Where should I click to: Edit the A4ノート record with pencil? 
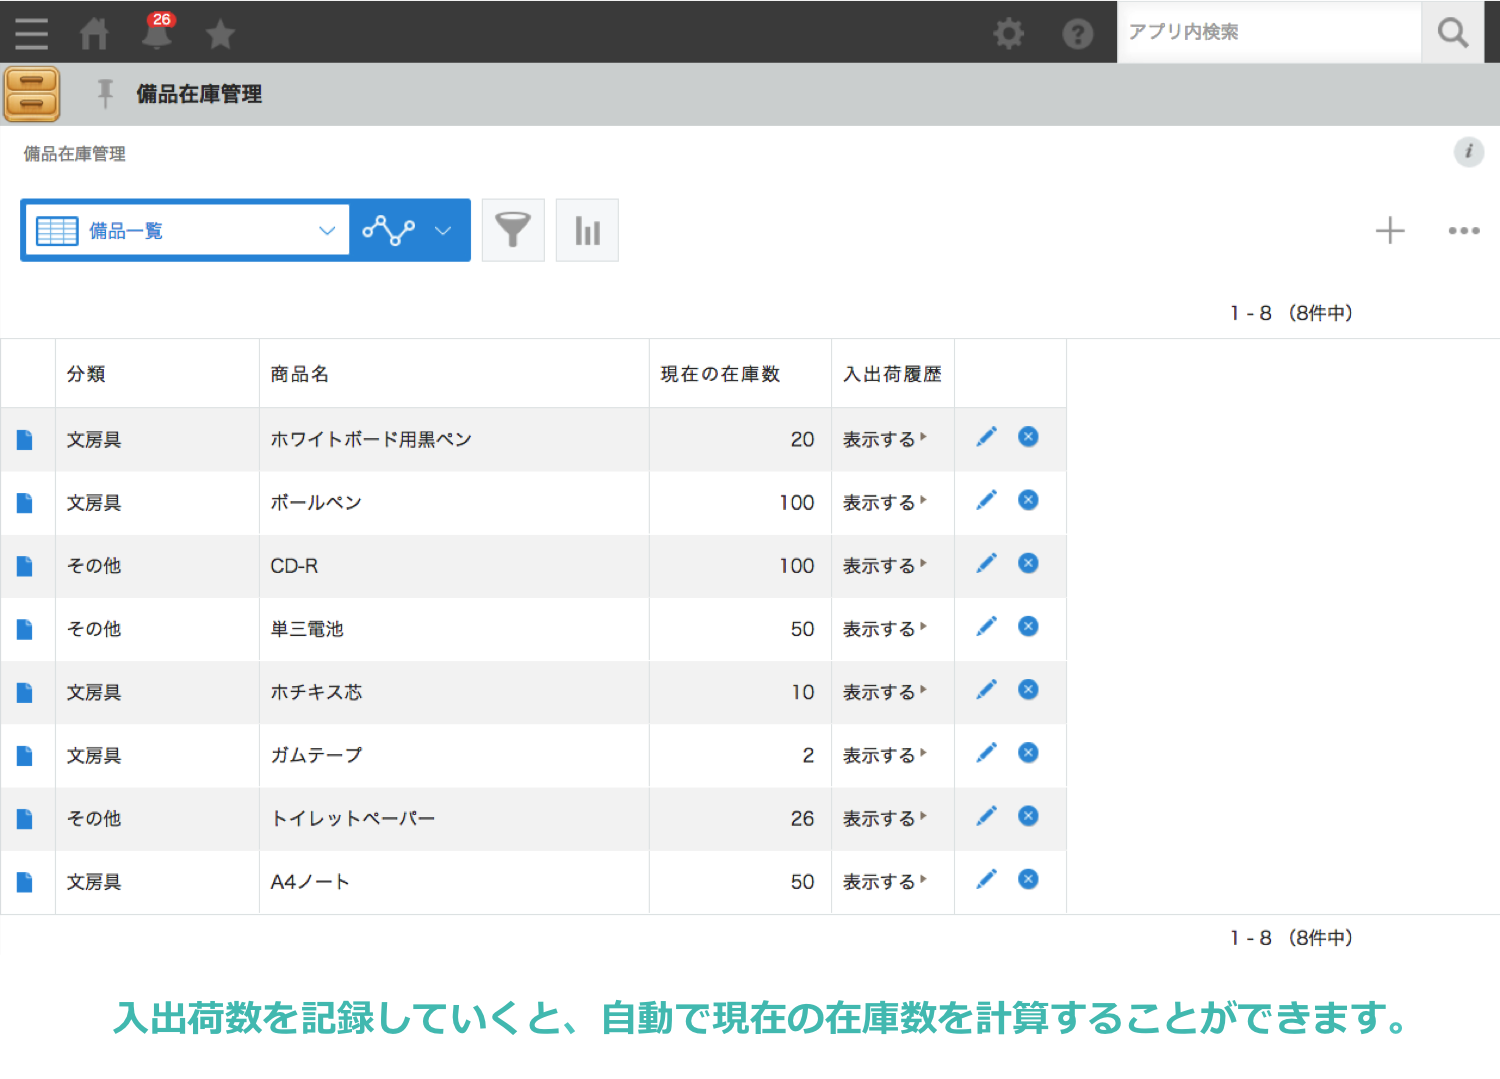[x=986, y=879]
